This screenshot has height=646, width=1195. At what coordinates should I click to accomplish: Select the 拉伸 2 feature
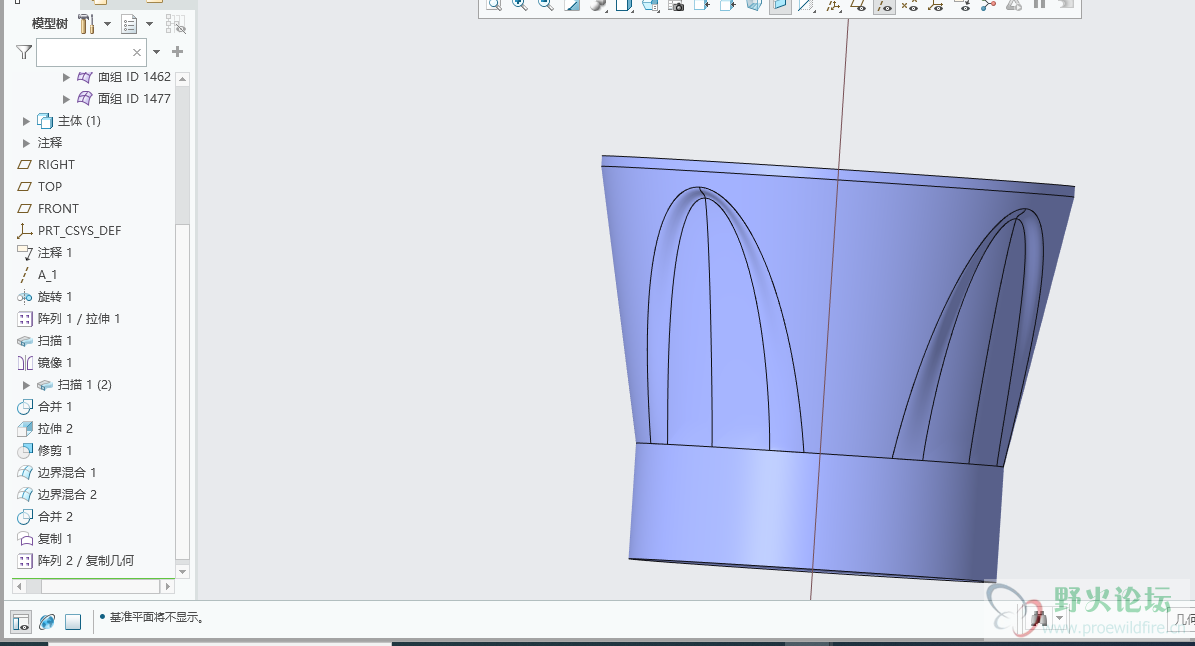(x=45, y=429)
